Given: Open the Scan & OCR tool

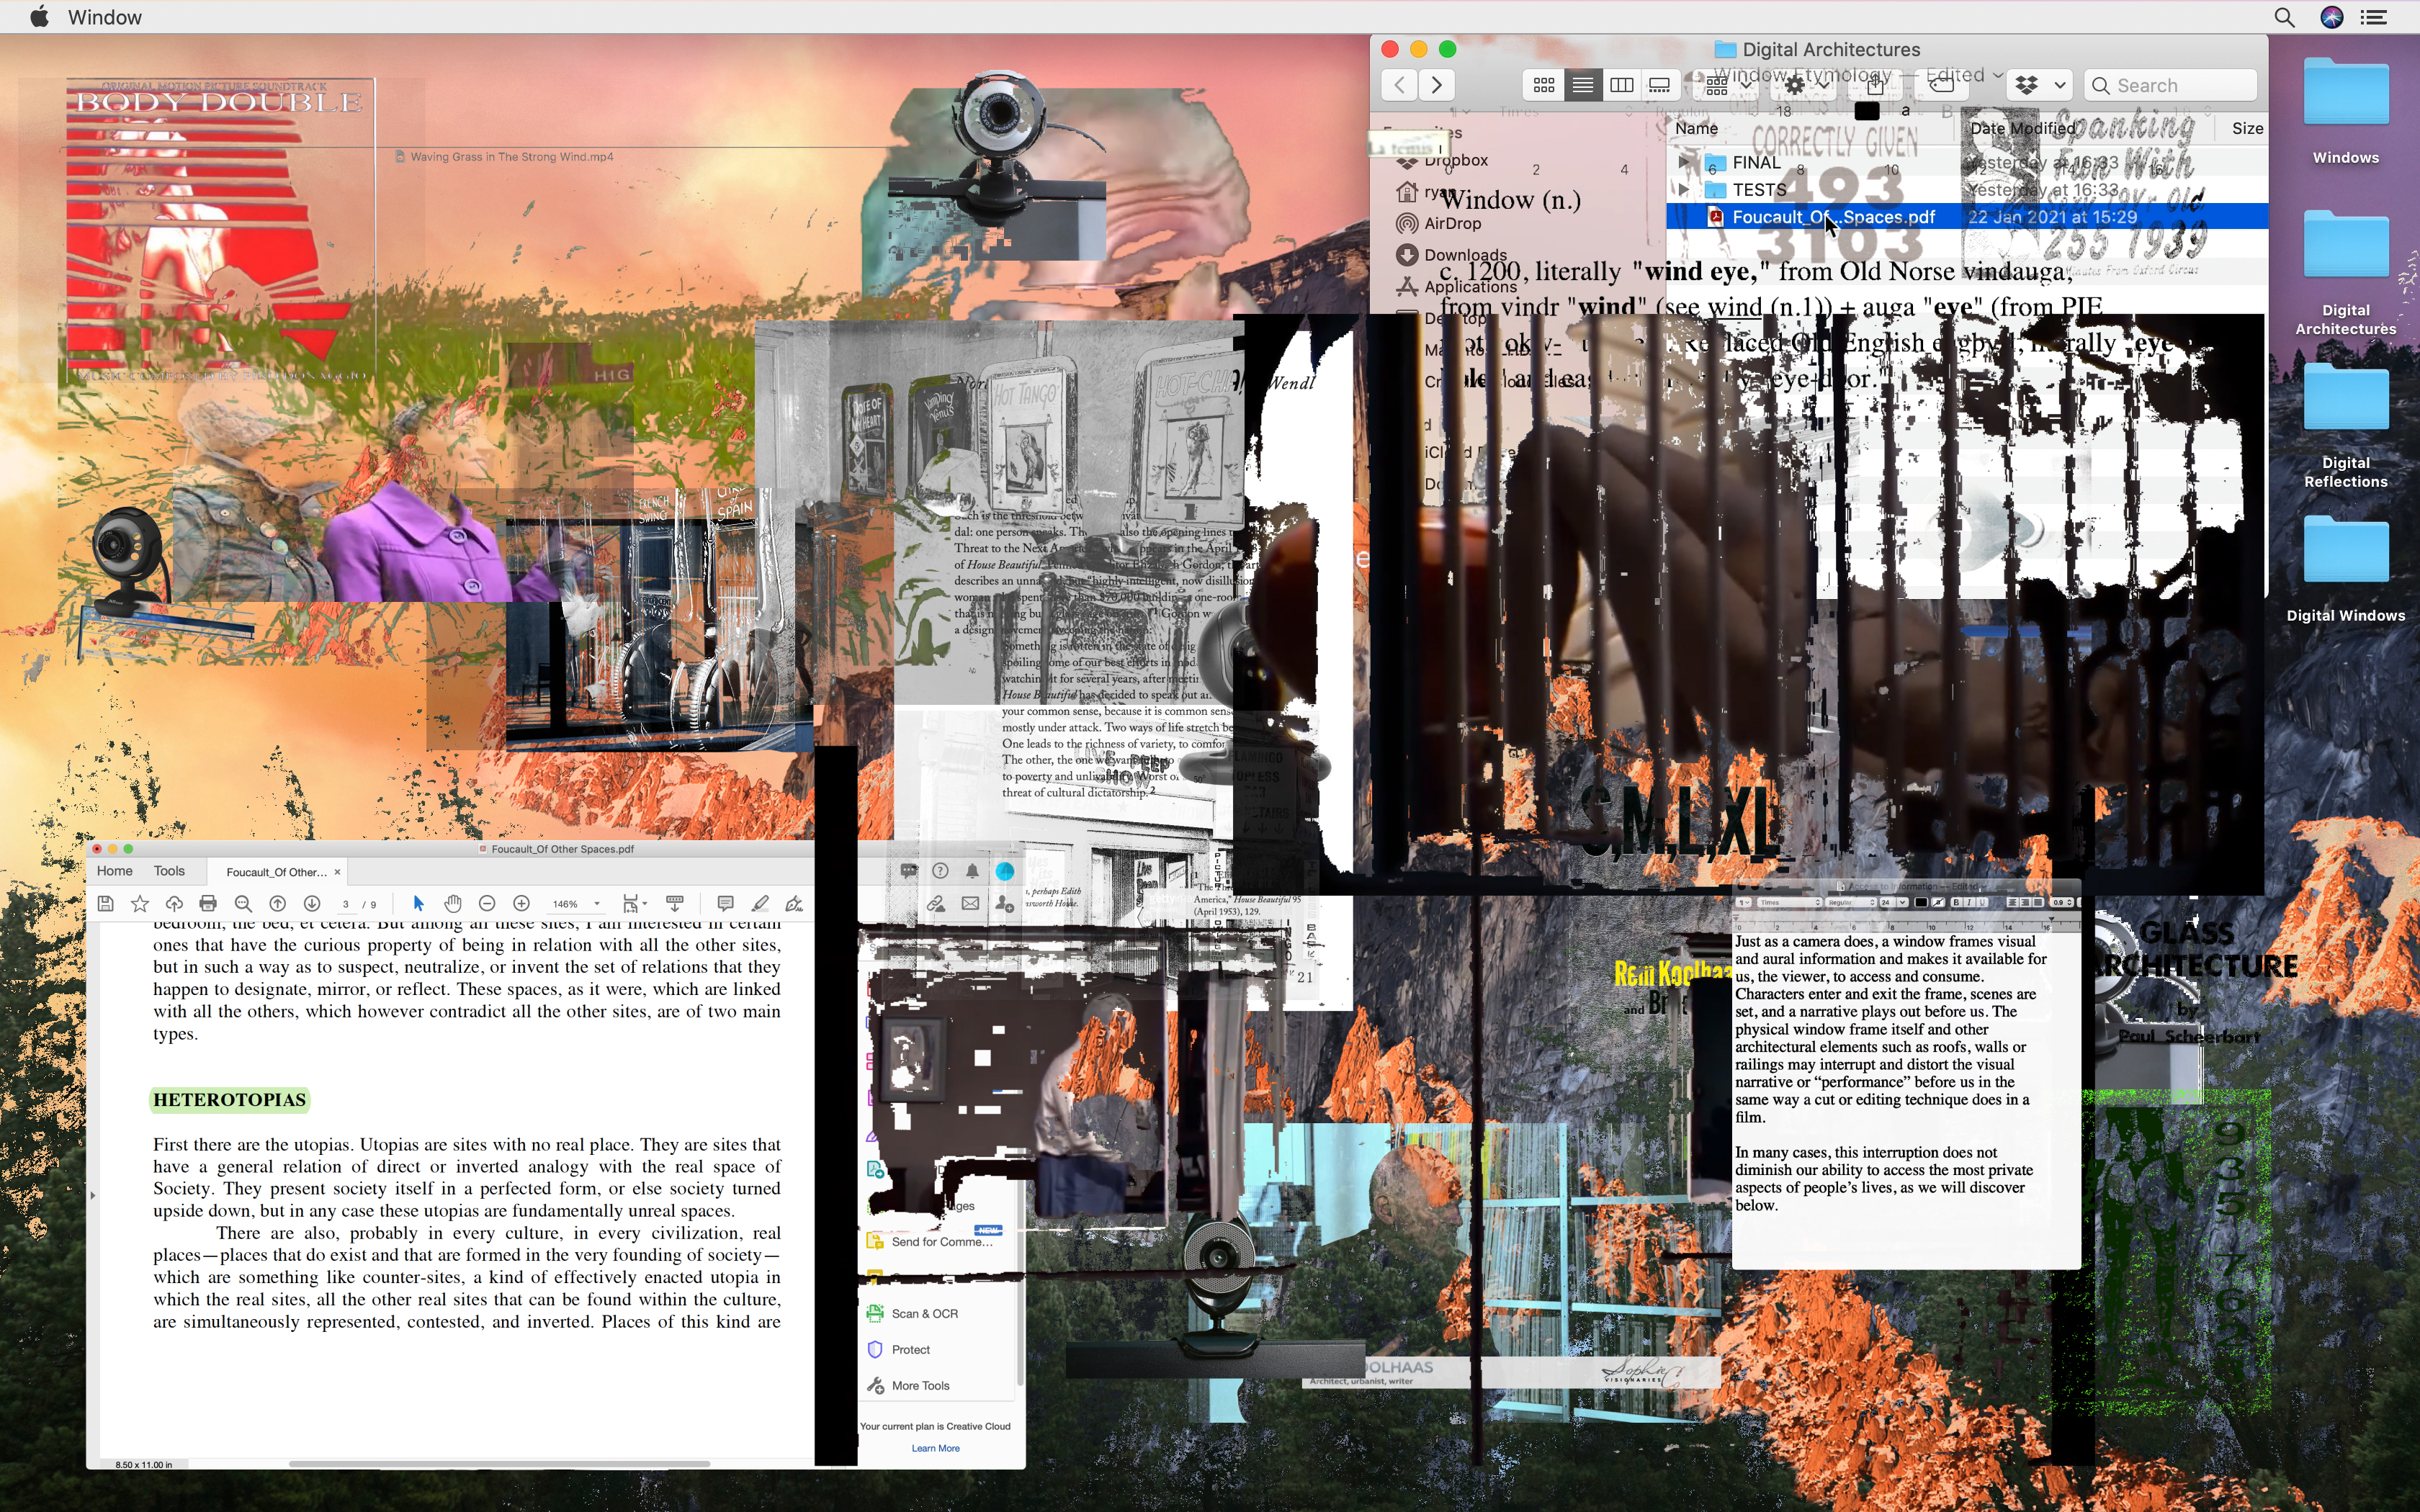Looking at the screenshot, I should [x=912, y=1313].
